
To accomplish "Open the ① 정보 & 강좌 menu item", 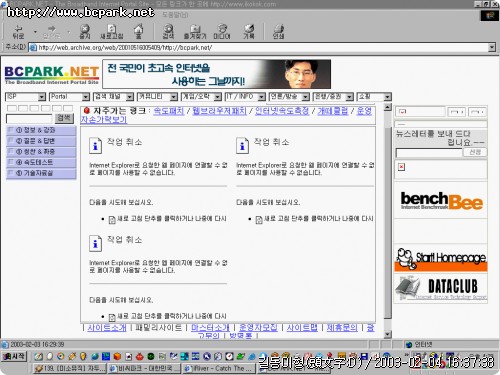I will [41, 130].
